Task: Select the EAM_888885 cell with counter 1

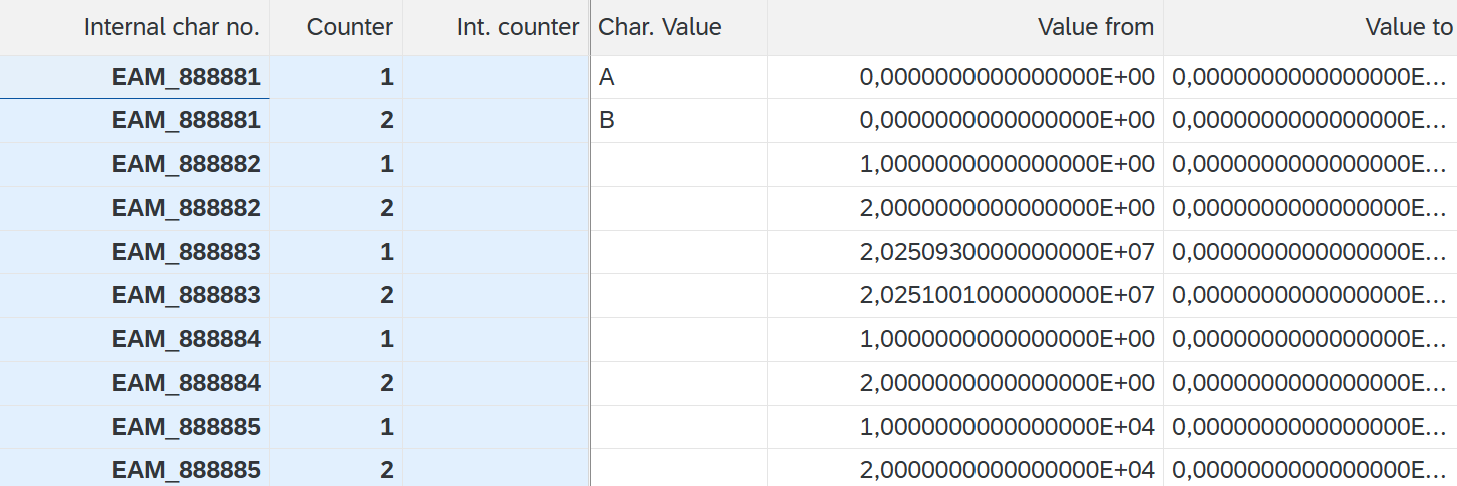Action: point(186,427)
